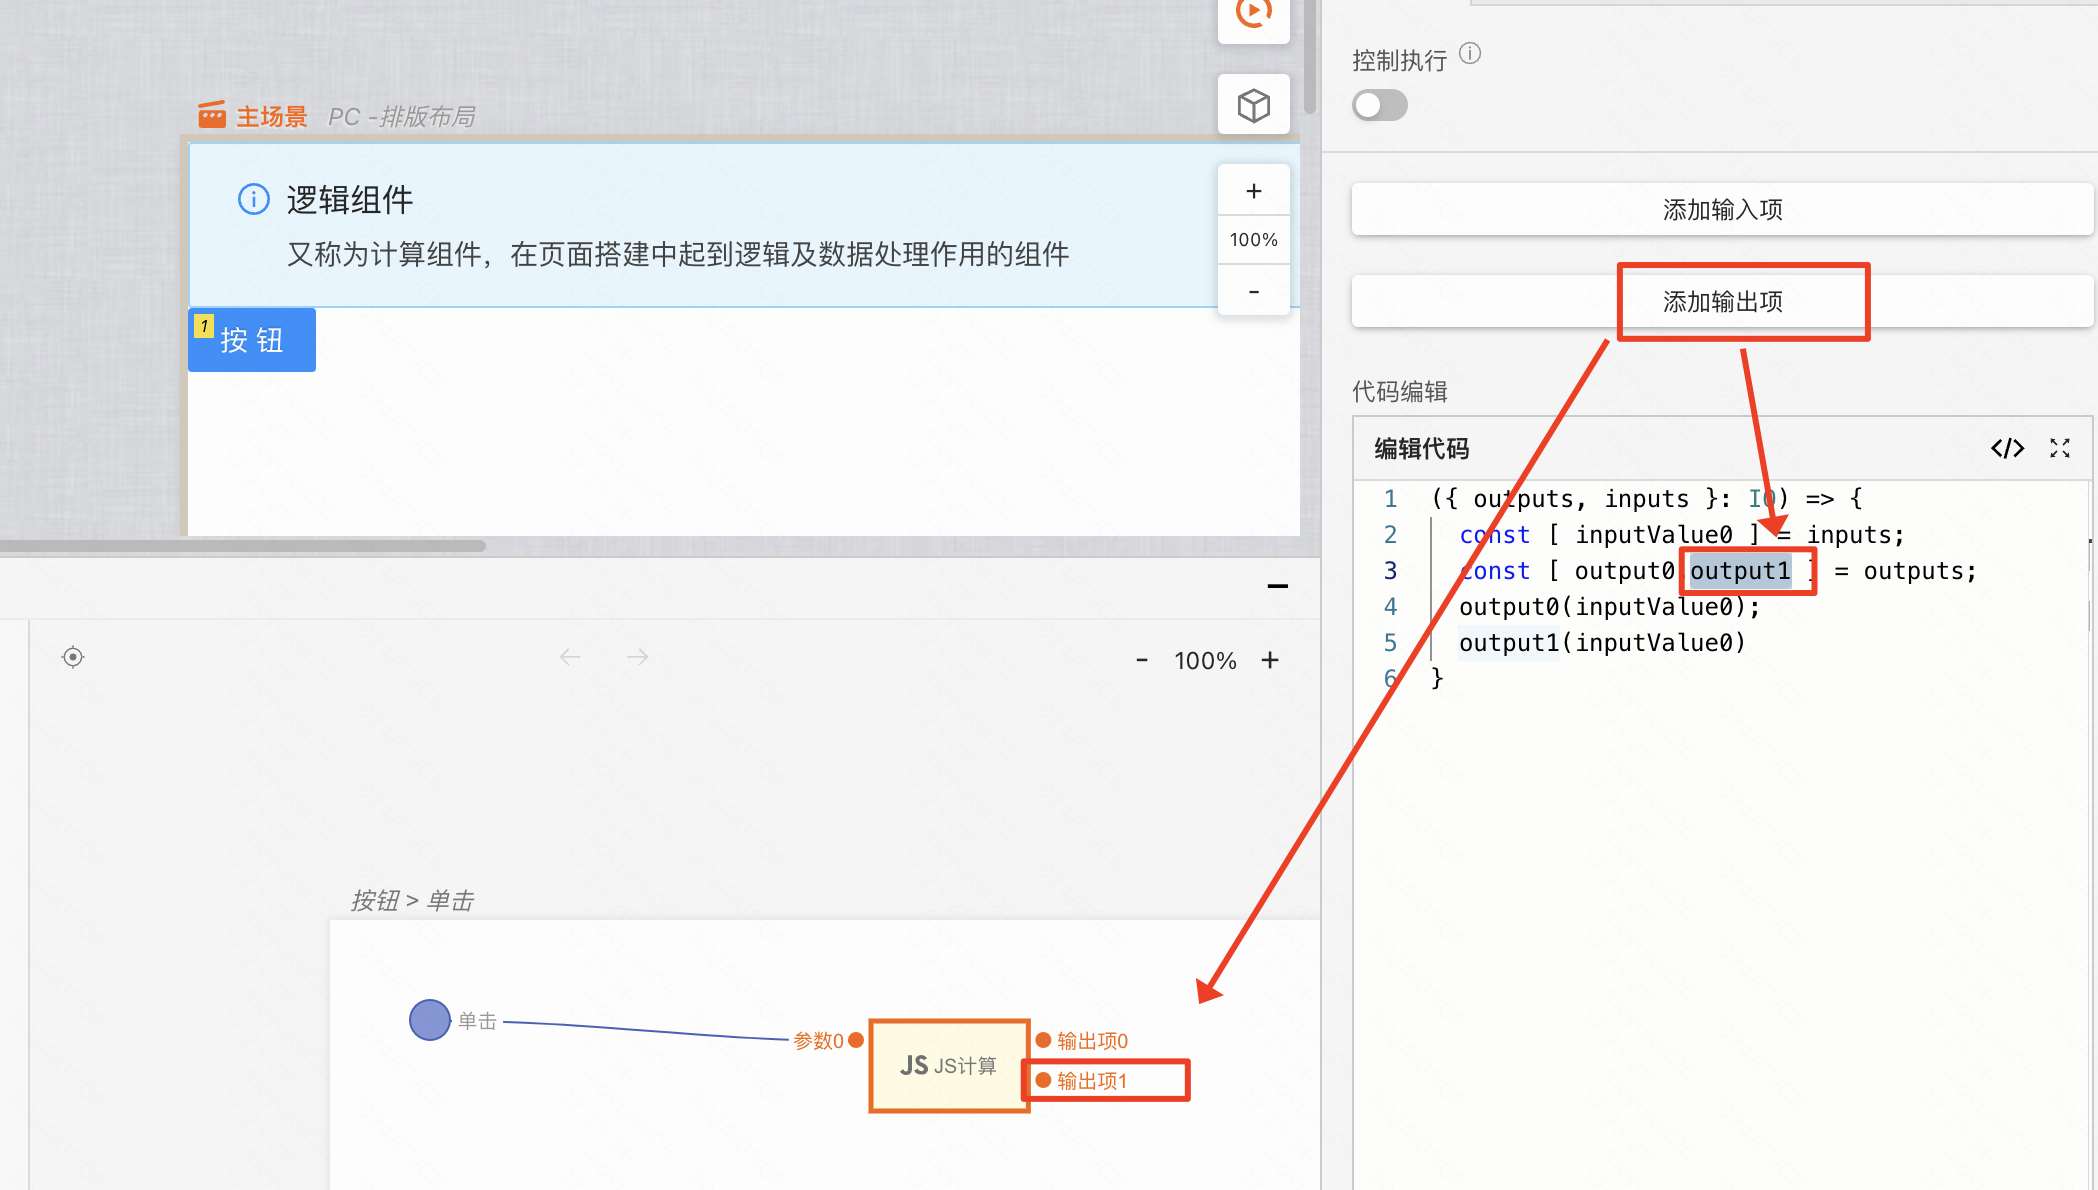Viewport: 2098px width, 1190px height.
Task: Click the 代码编辑 section label
Action: [1400, 392]
